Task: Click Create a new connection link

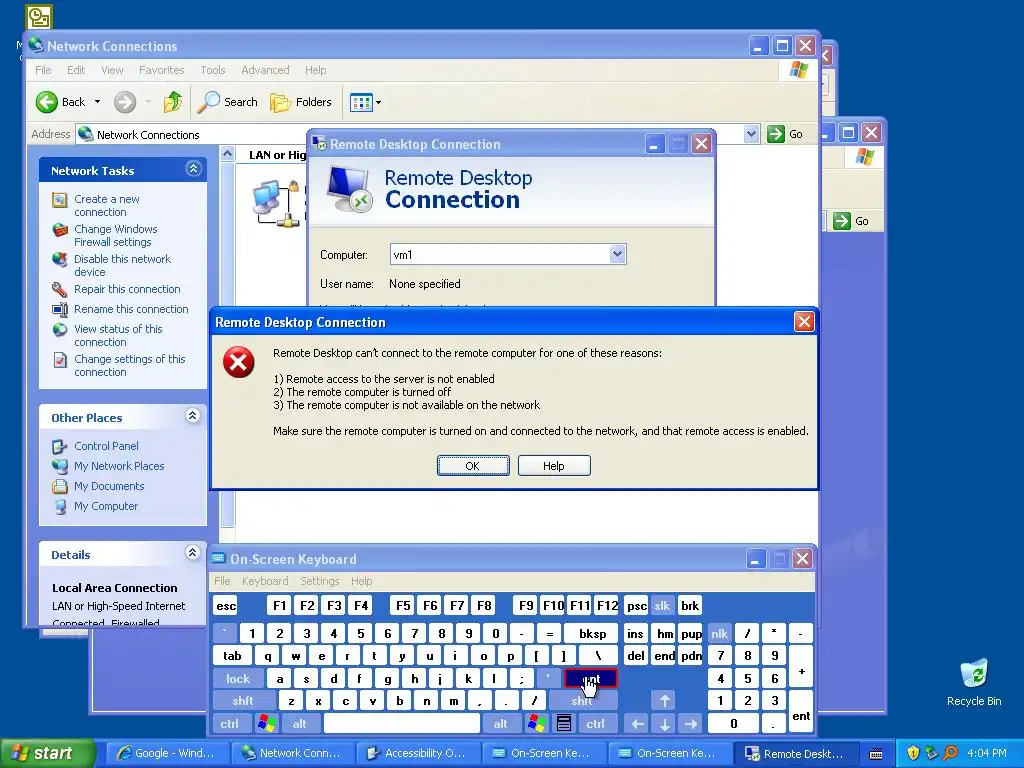Action: click(x=106, y=205)
